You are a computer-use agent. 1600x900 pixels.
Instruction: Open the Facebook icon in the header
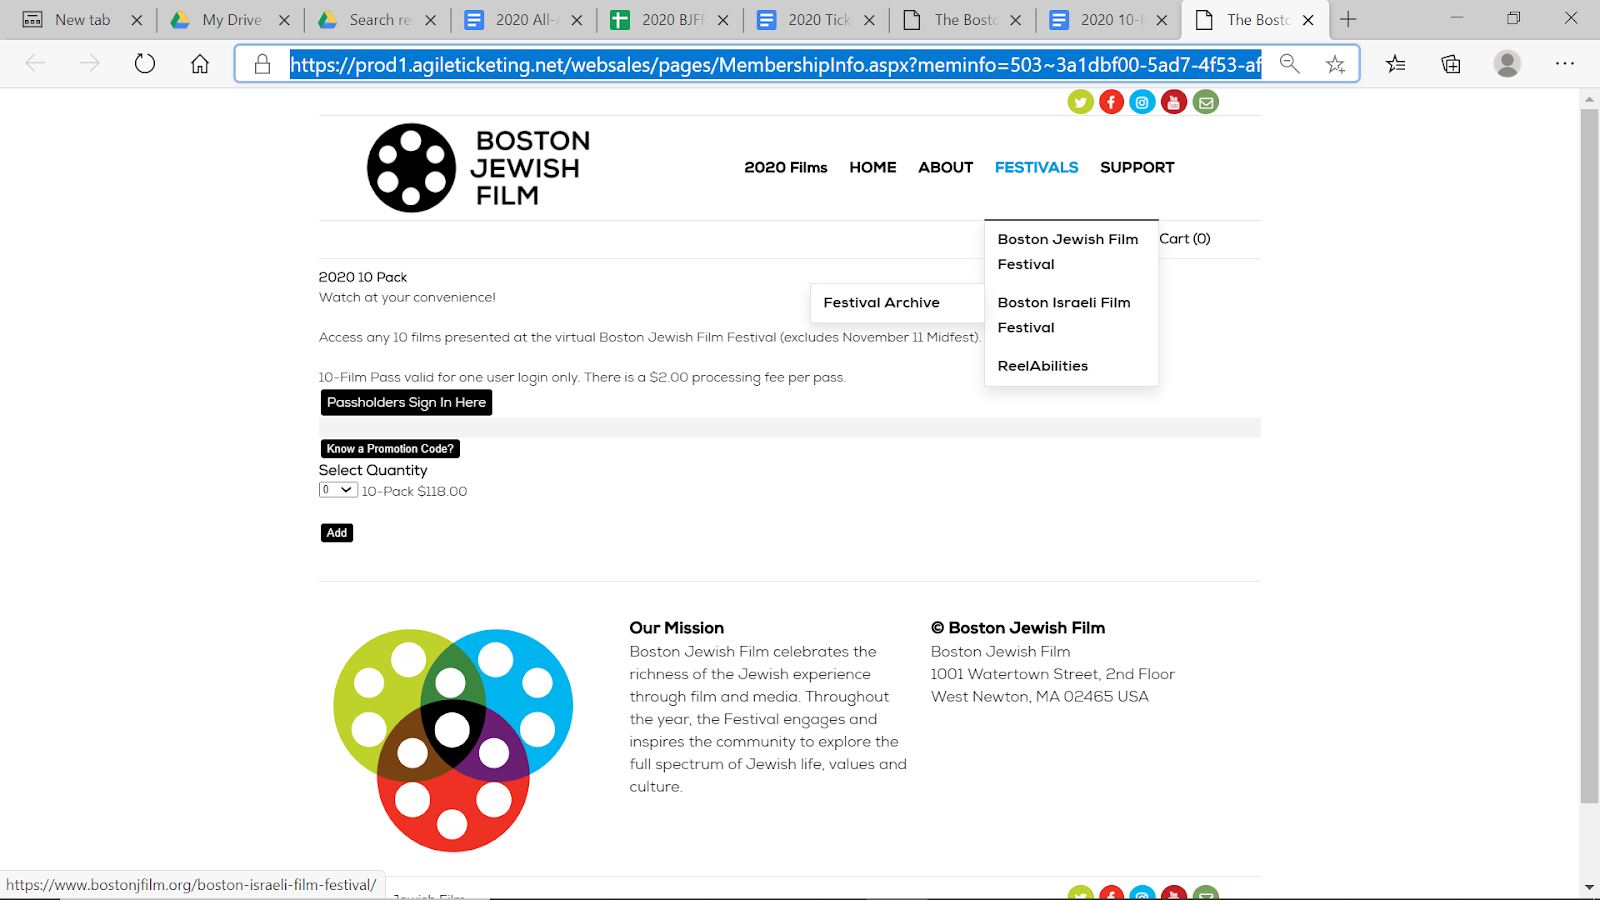pos(1111,102)
